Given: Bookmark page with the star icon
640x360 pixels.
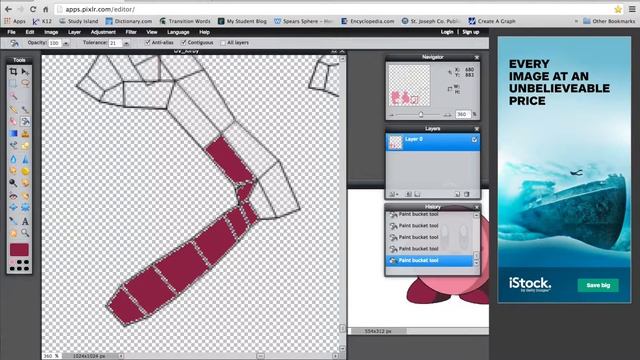Looking at the screenshot, I should click(618, 9).
